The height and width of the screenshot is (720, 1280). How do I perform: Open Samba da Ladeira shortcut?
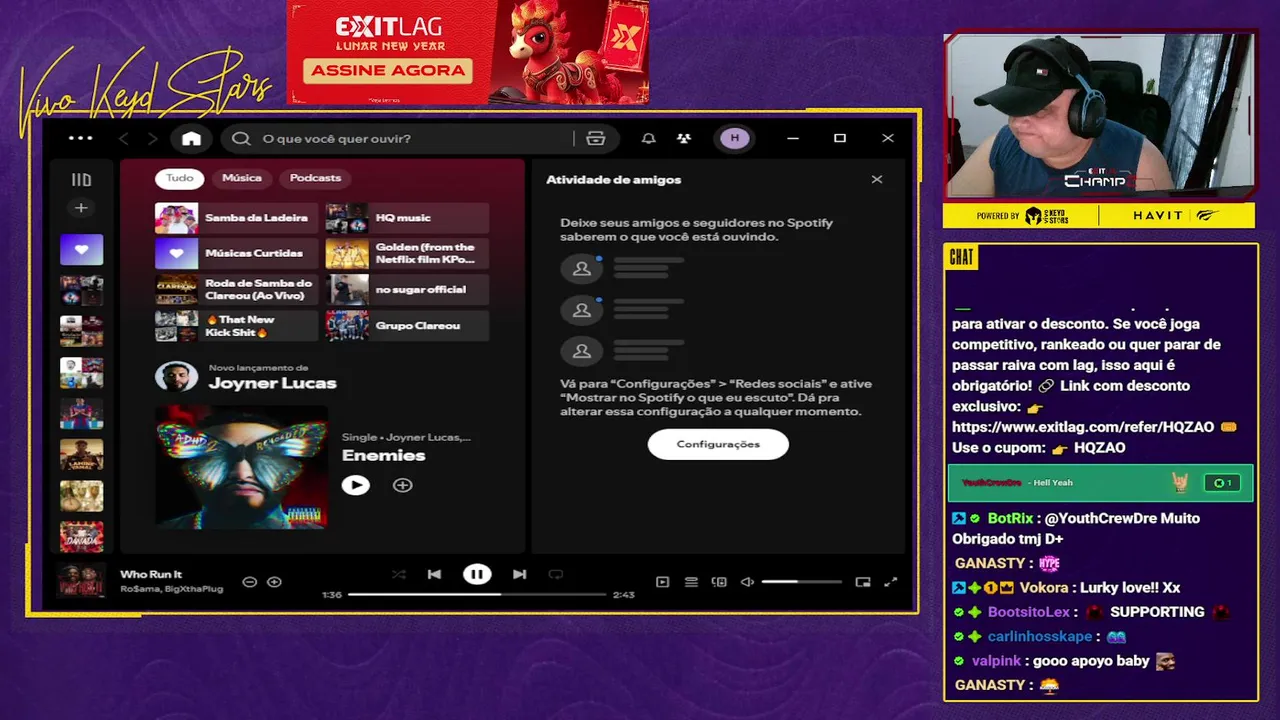[236, 218]
